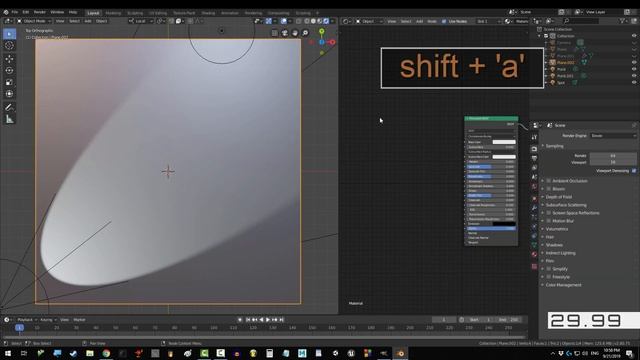Enable Bloom checkbox
The image size is (640, 360).
[x=549, y=189]
